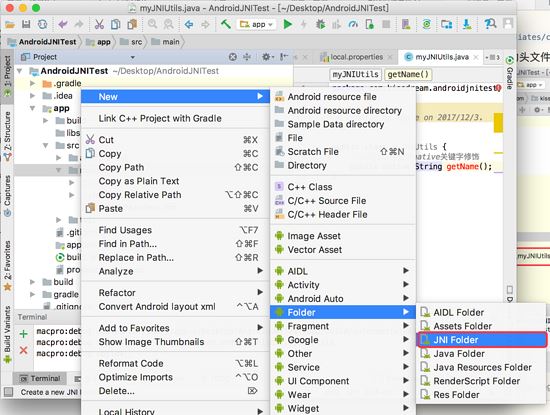Click the Attach debugger to process icon

(x=369, y=24)
